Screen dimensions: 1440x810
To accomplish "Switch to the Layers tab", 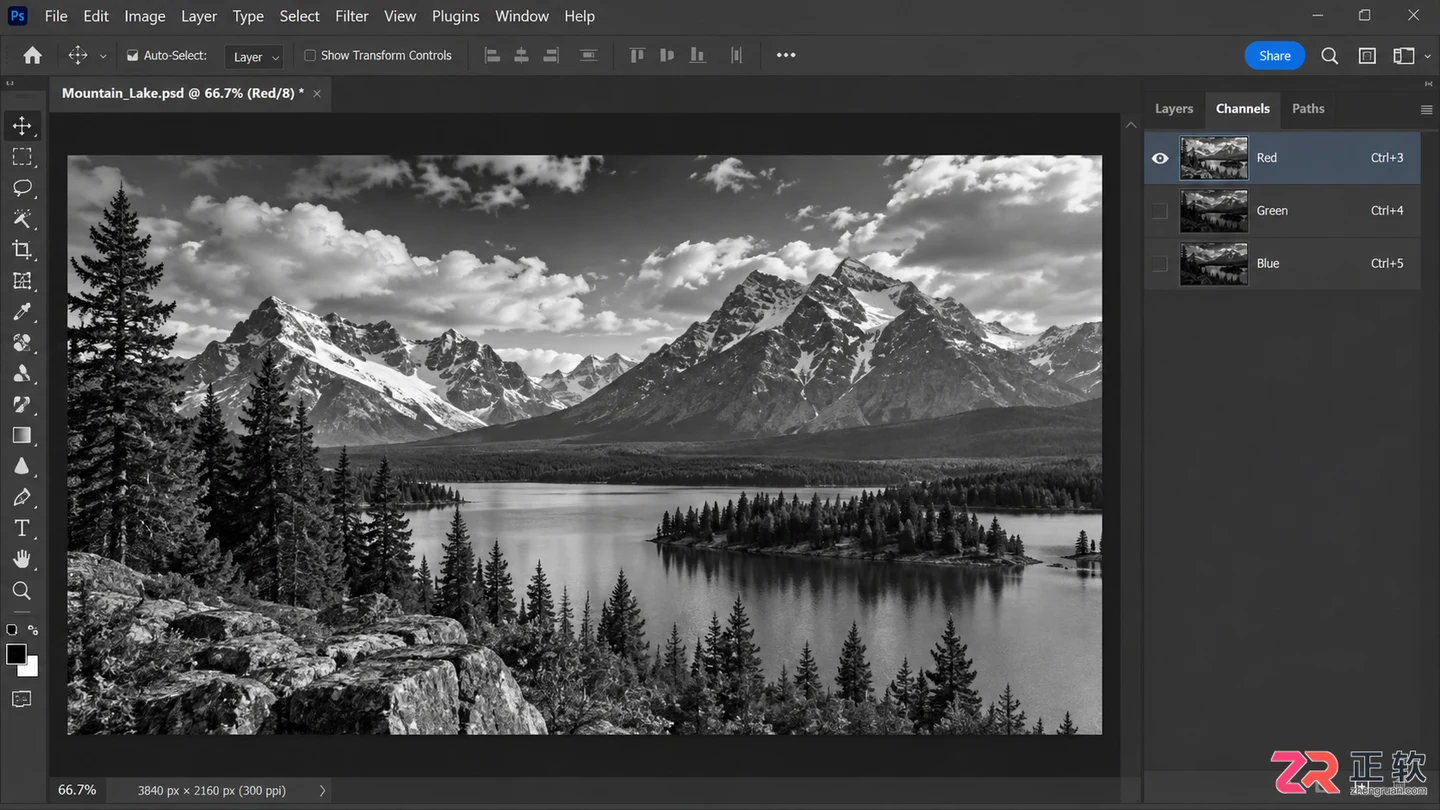I will point(1174,109).
